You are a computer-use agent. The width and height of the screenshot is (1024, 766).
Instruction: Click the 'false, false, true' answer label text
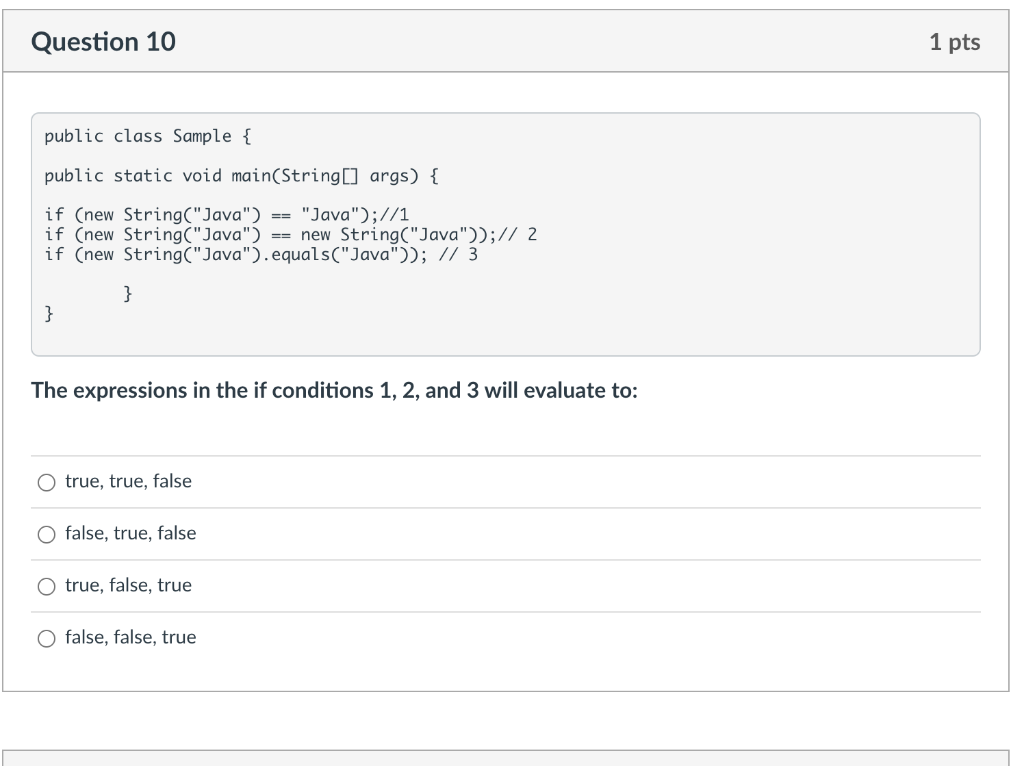(x=130, y=638)
